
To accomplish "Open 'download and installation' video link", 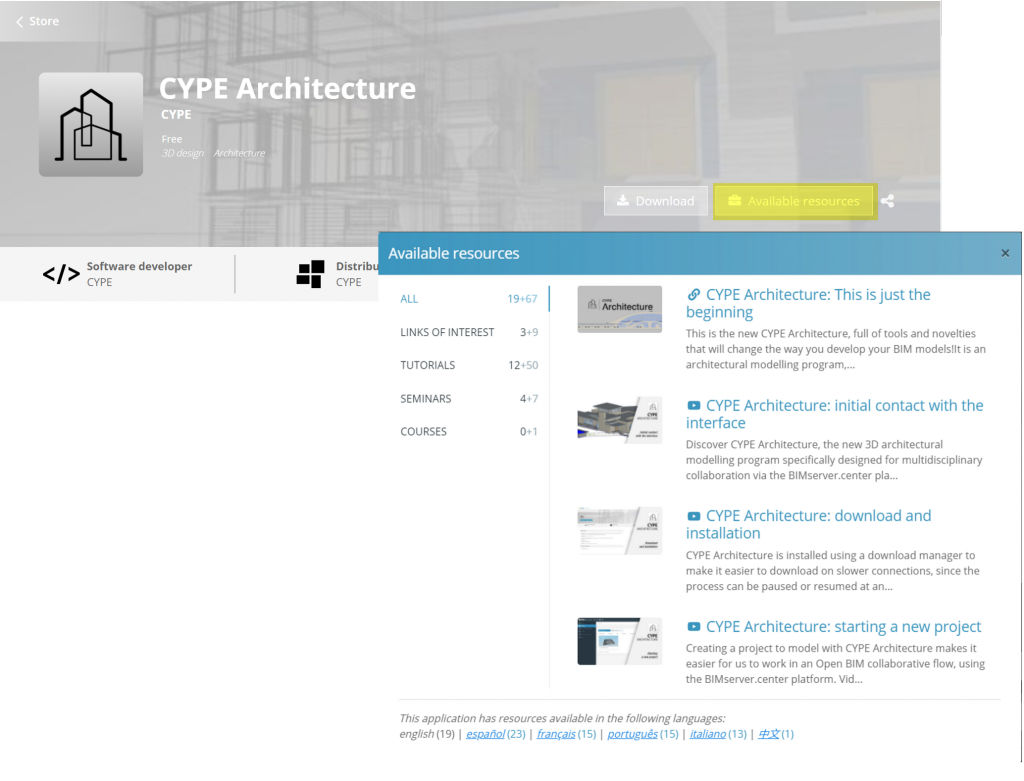I will [x=808, y=524].
